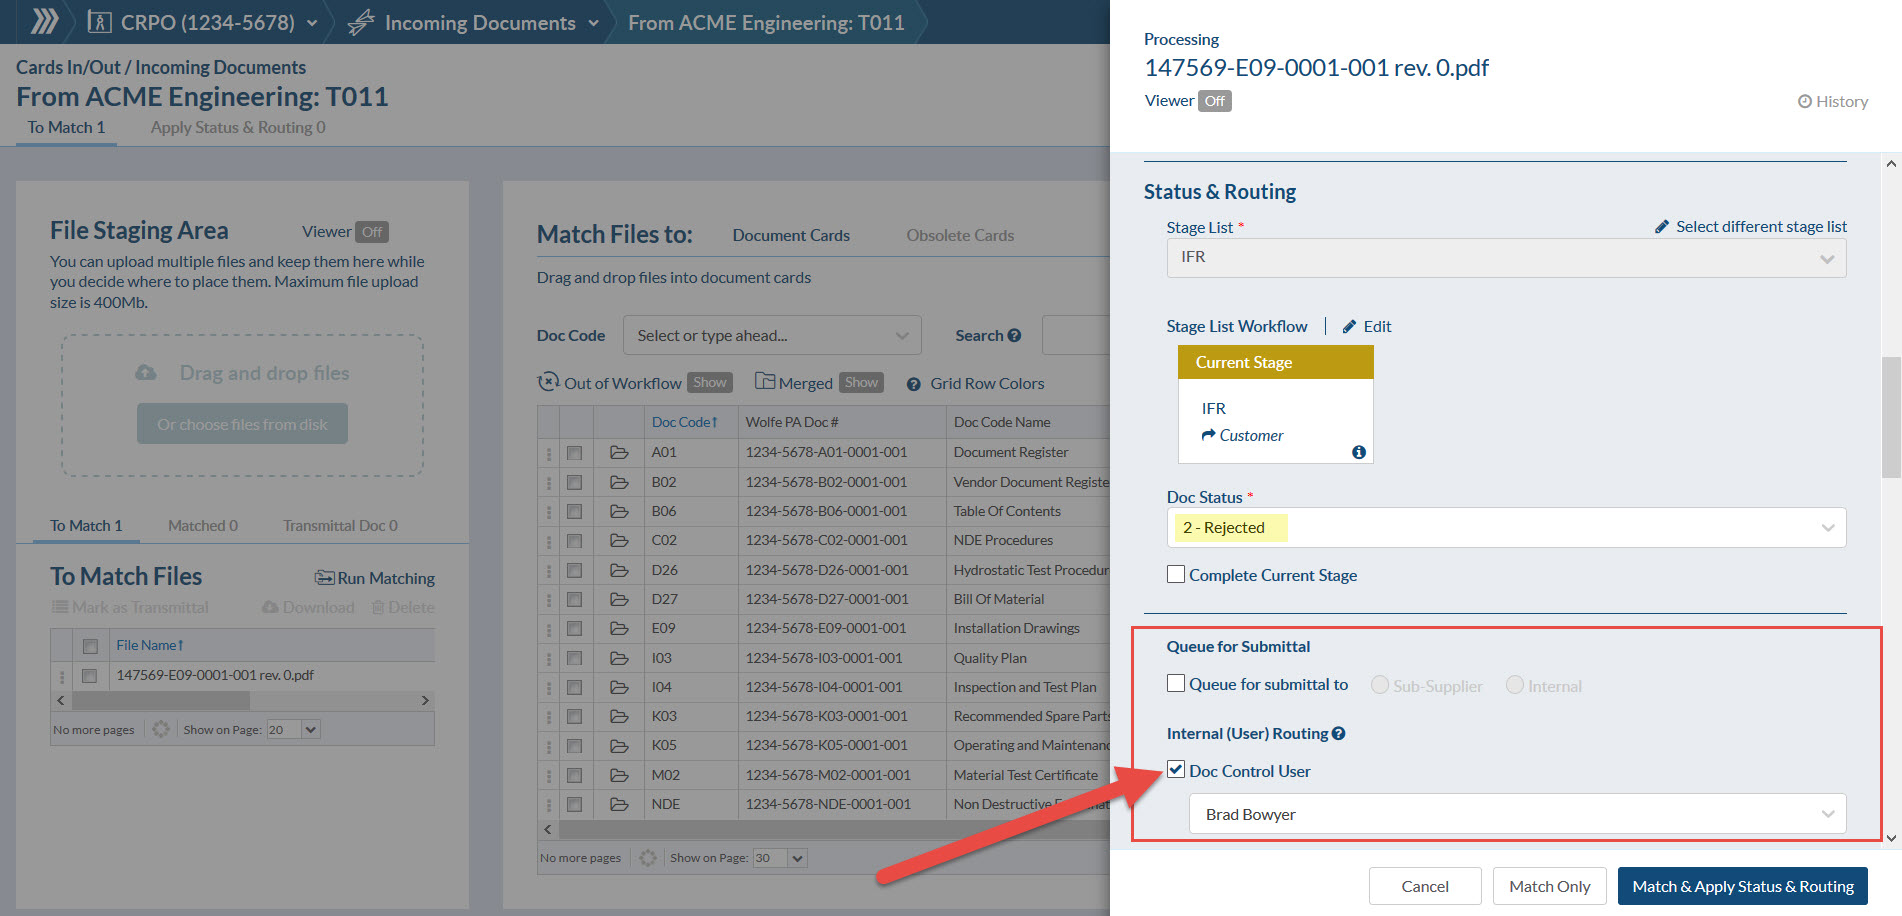The width and height of the screenshot is (1902, 916).
Task: Click the pencil icon beside Select different stage list
Action: 1662,226
